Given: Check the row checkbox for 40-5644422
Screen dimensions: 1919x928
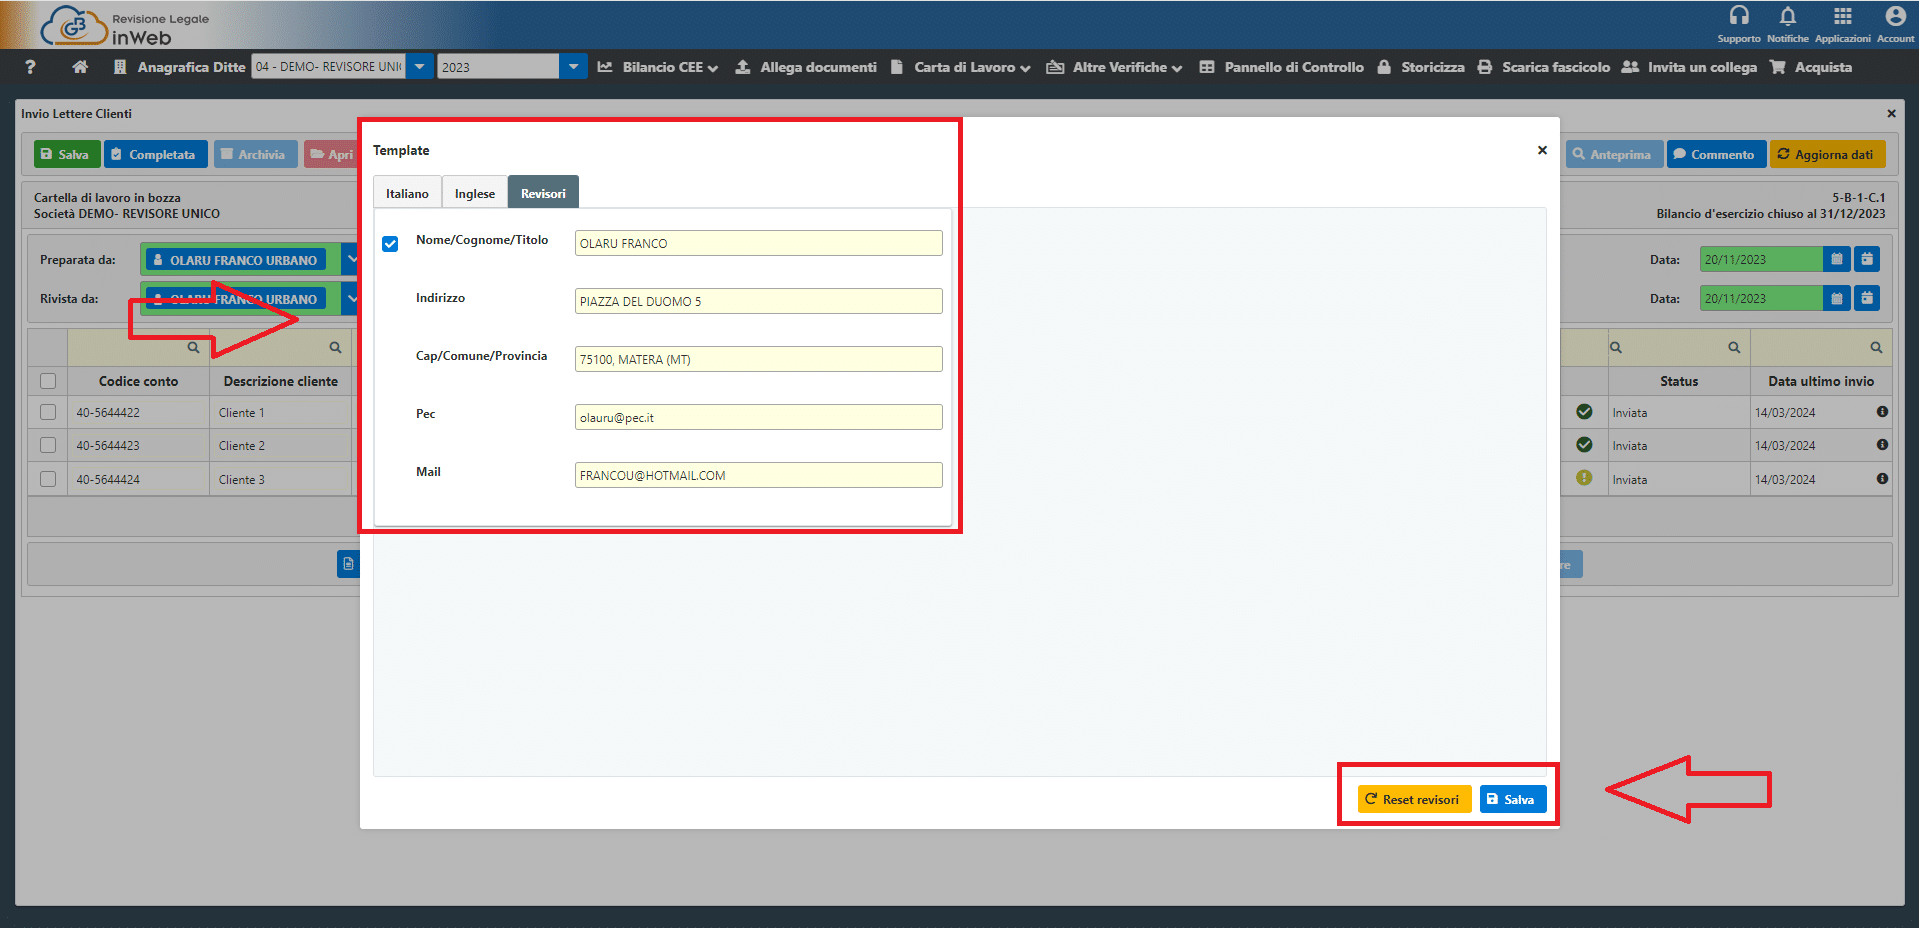Looking at the screenshot, I should (48, 412).
